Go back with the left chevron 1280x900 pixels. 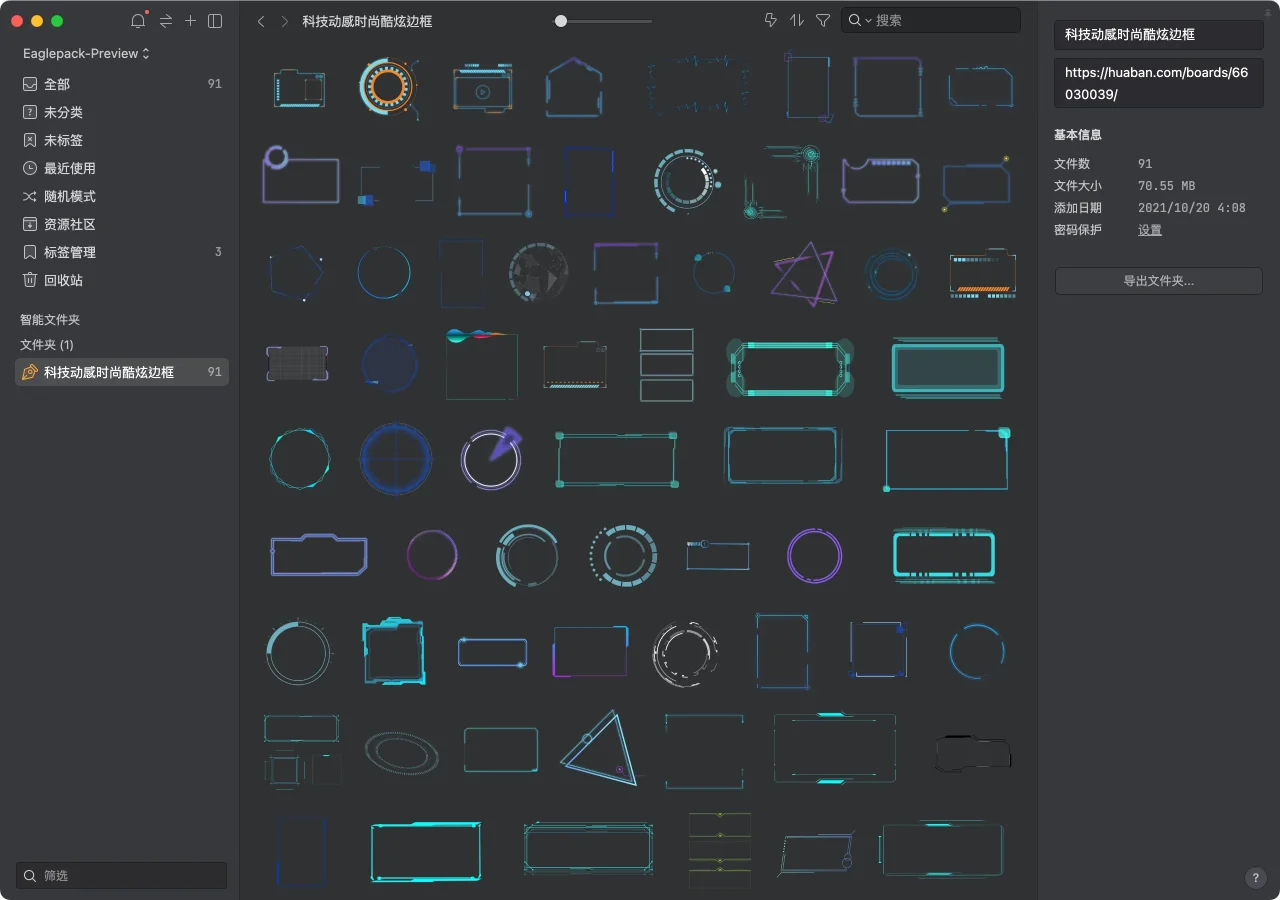pyautogui.click(x=261, y=21)
